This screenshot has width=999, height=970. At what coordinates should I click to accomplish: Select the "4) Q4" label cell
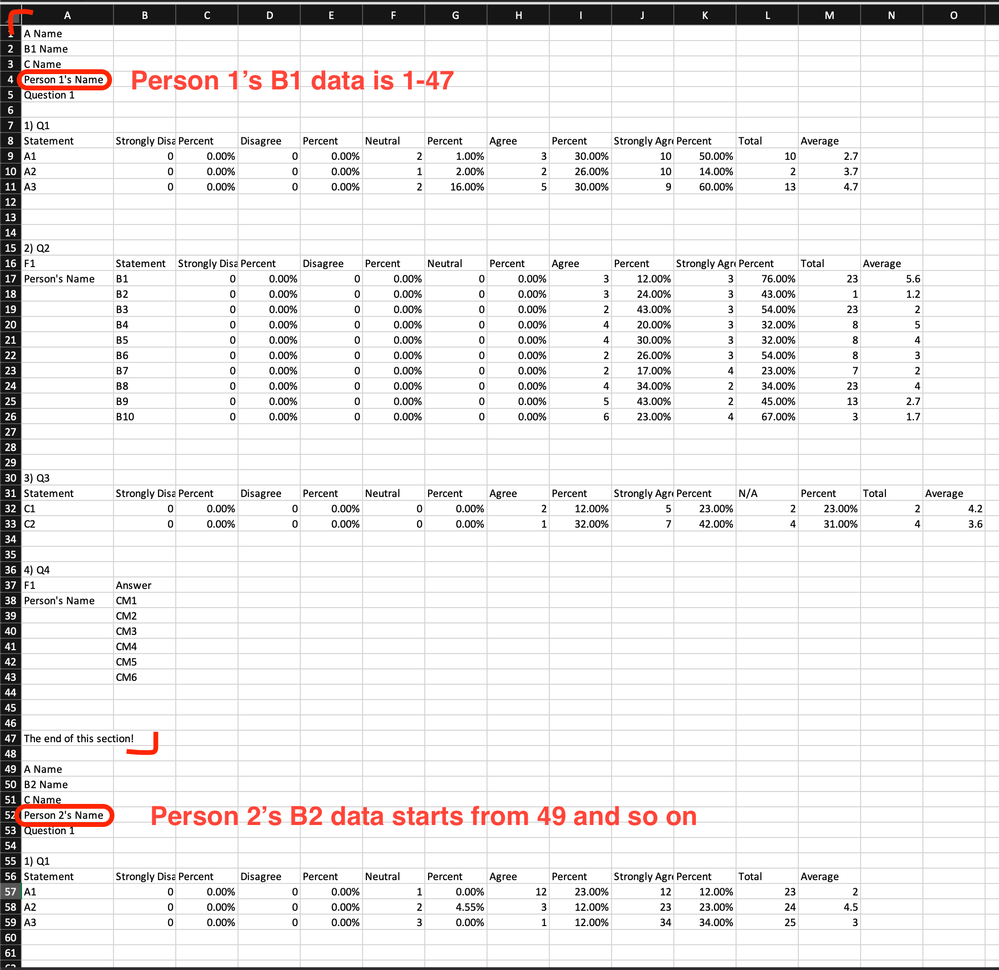(x=66, y=569)
